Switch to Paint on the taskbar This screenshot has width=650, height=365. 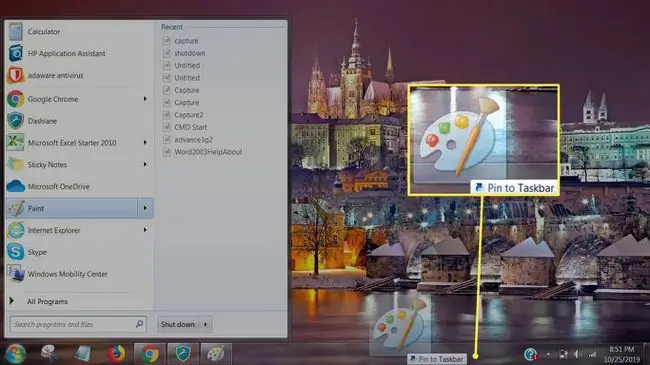[216, 354]
